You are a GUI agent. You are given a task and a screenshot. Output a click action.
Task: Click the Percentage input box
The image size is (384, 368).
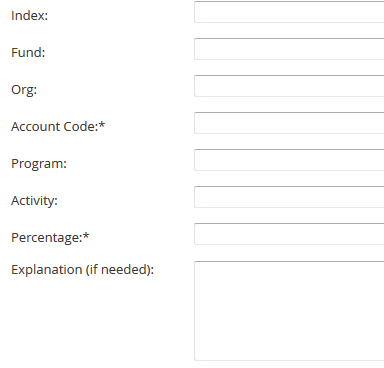click(x=289, y=234)
